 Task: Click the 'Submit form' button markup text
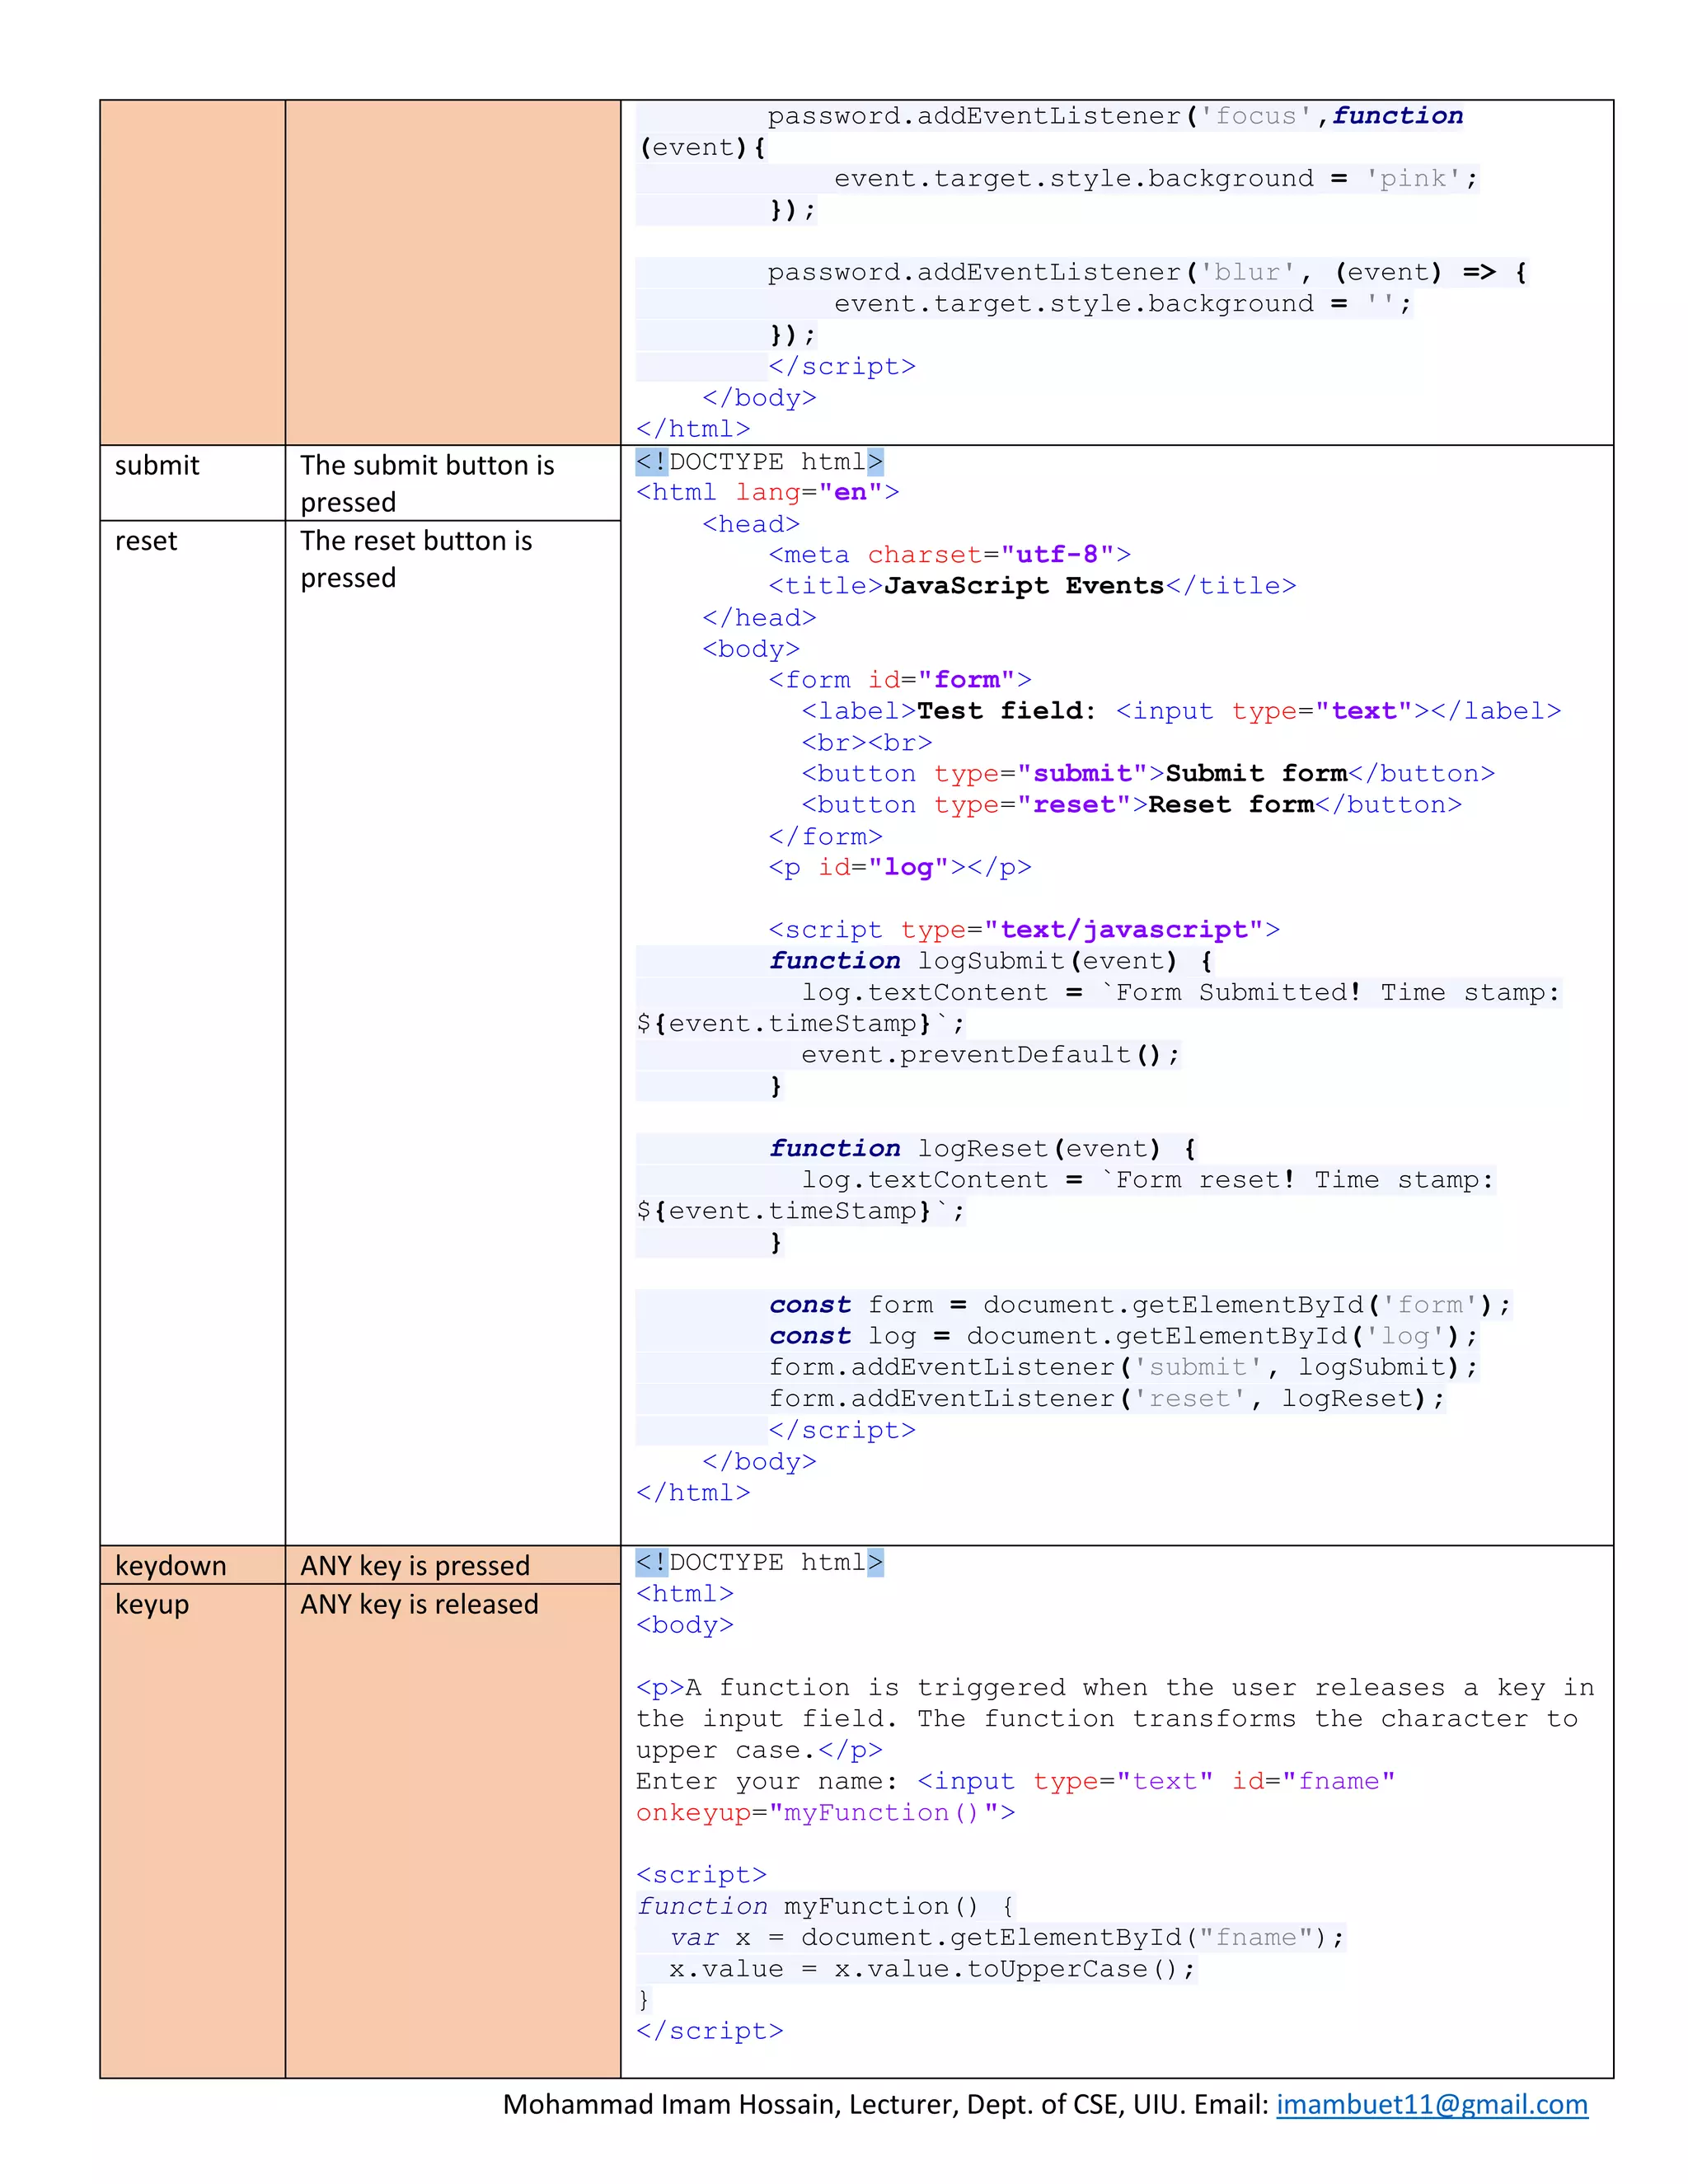click(x=1256, y=774)
